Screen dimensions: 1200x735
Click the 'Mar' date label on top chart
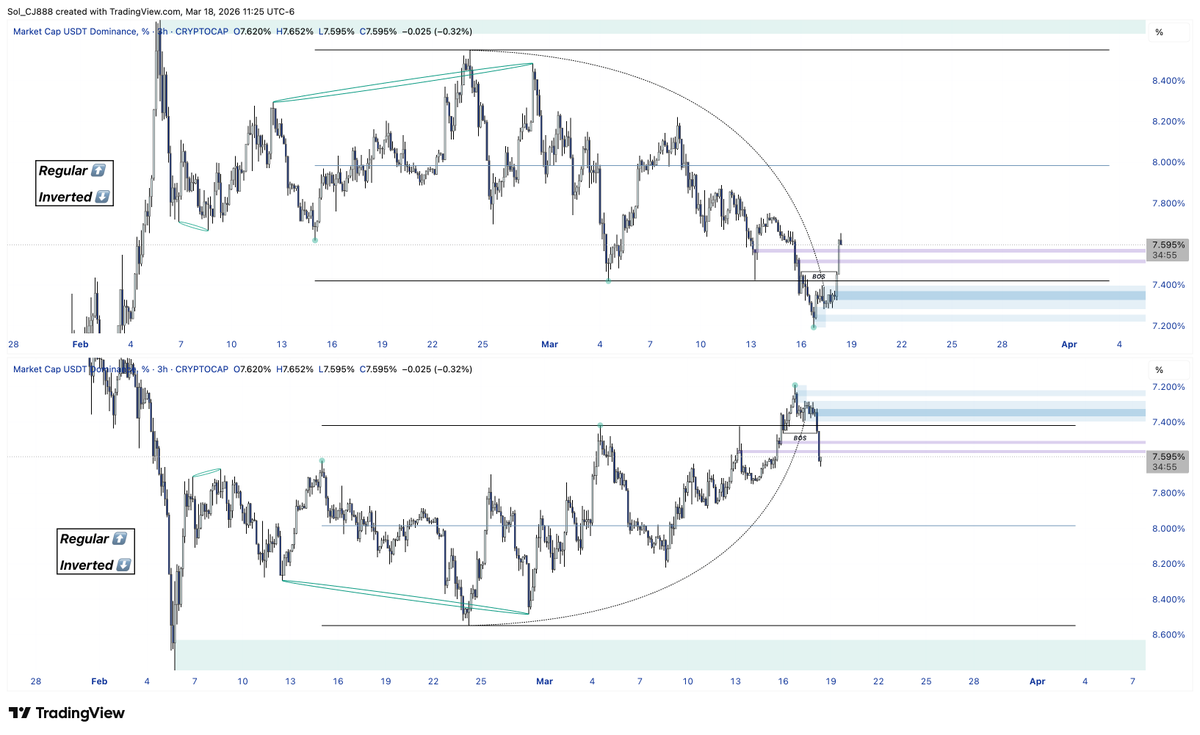coord(551,344)
